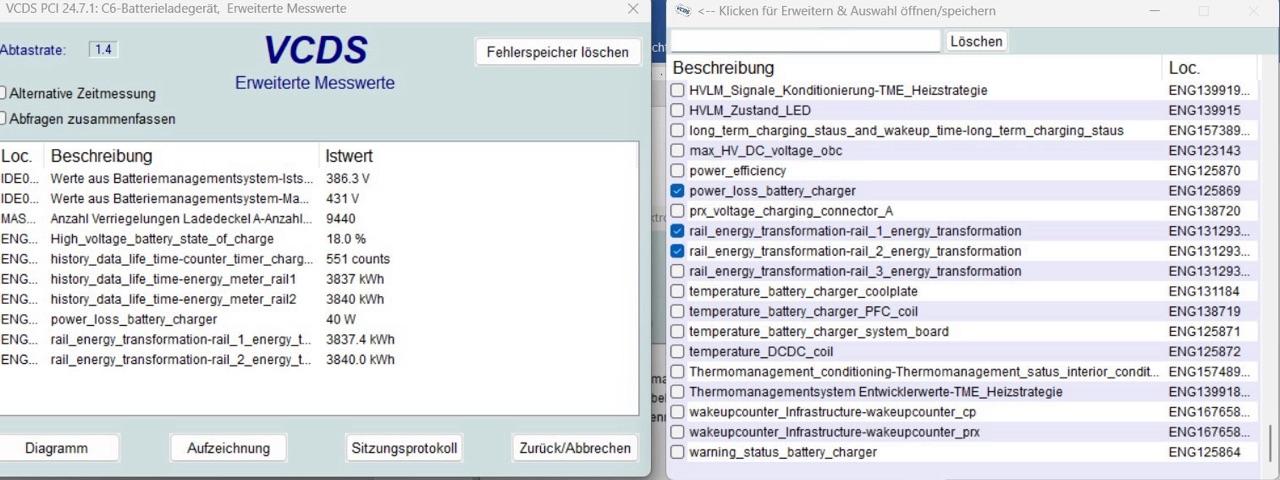This screenshot has width=1280, height=480.
Task: Check HVLM_Zustand_LED box
Action: point(678,110)
